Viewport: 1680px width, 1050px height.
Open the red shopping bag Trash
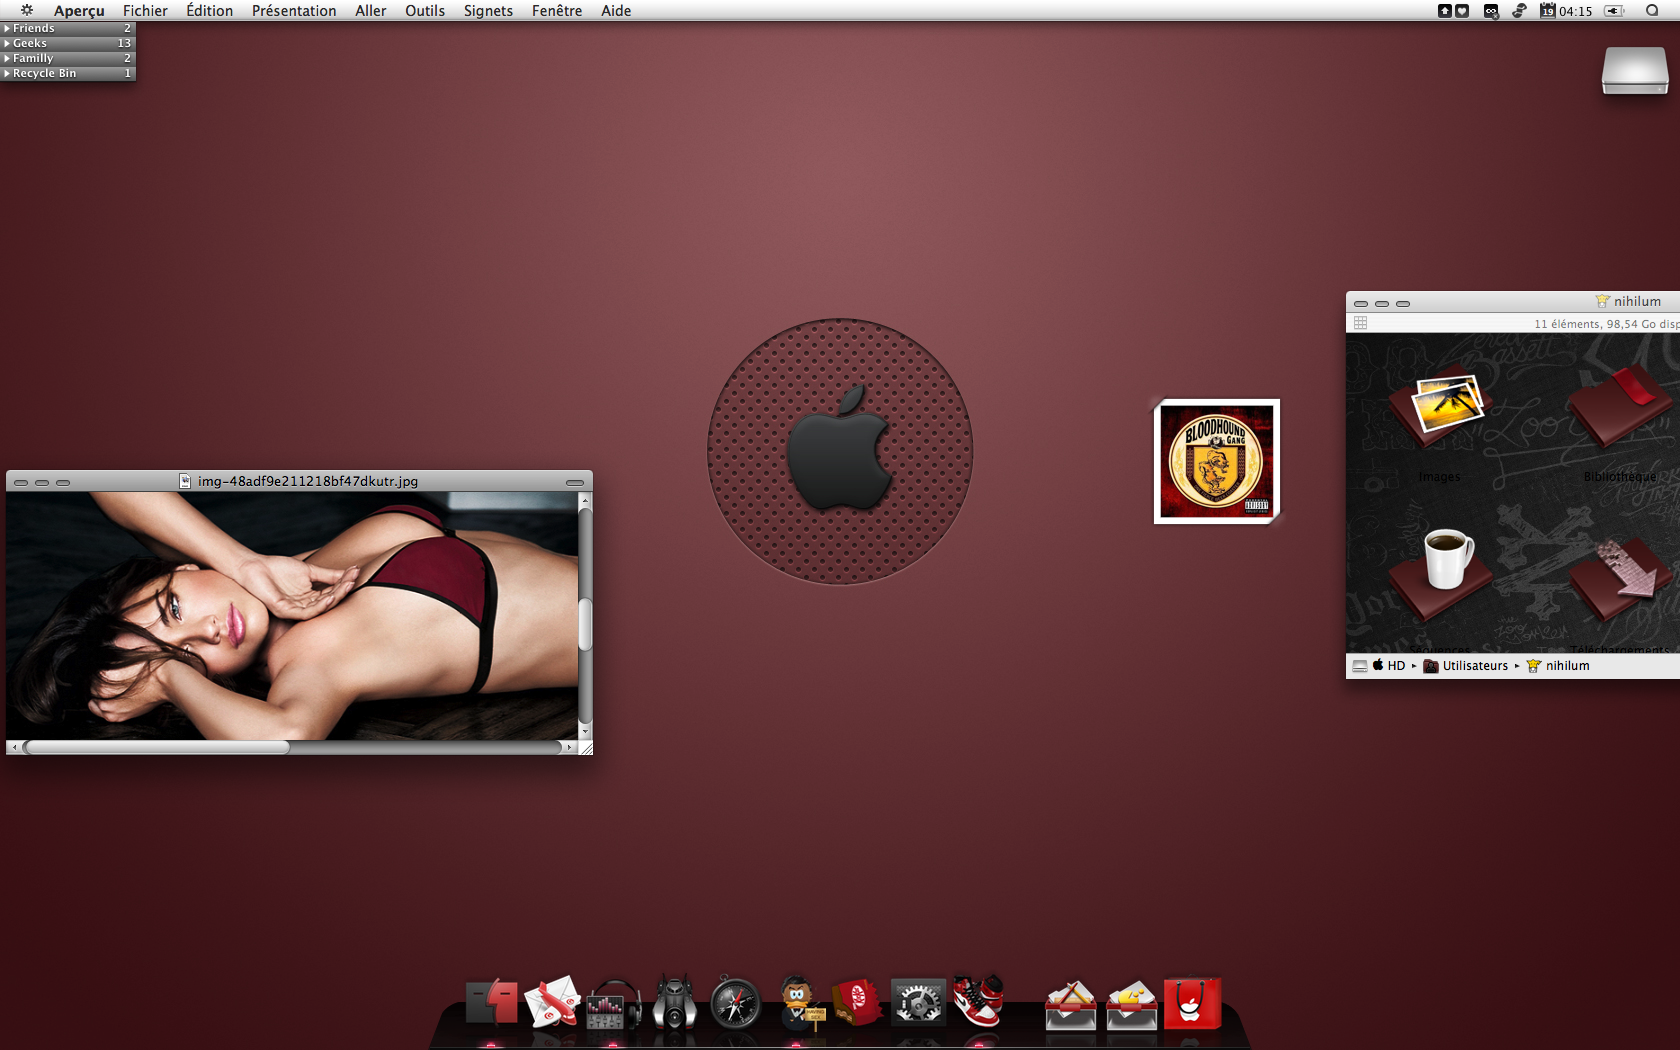[x=1192, y=1003]
